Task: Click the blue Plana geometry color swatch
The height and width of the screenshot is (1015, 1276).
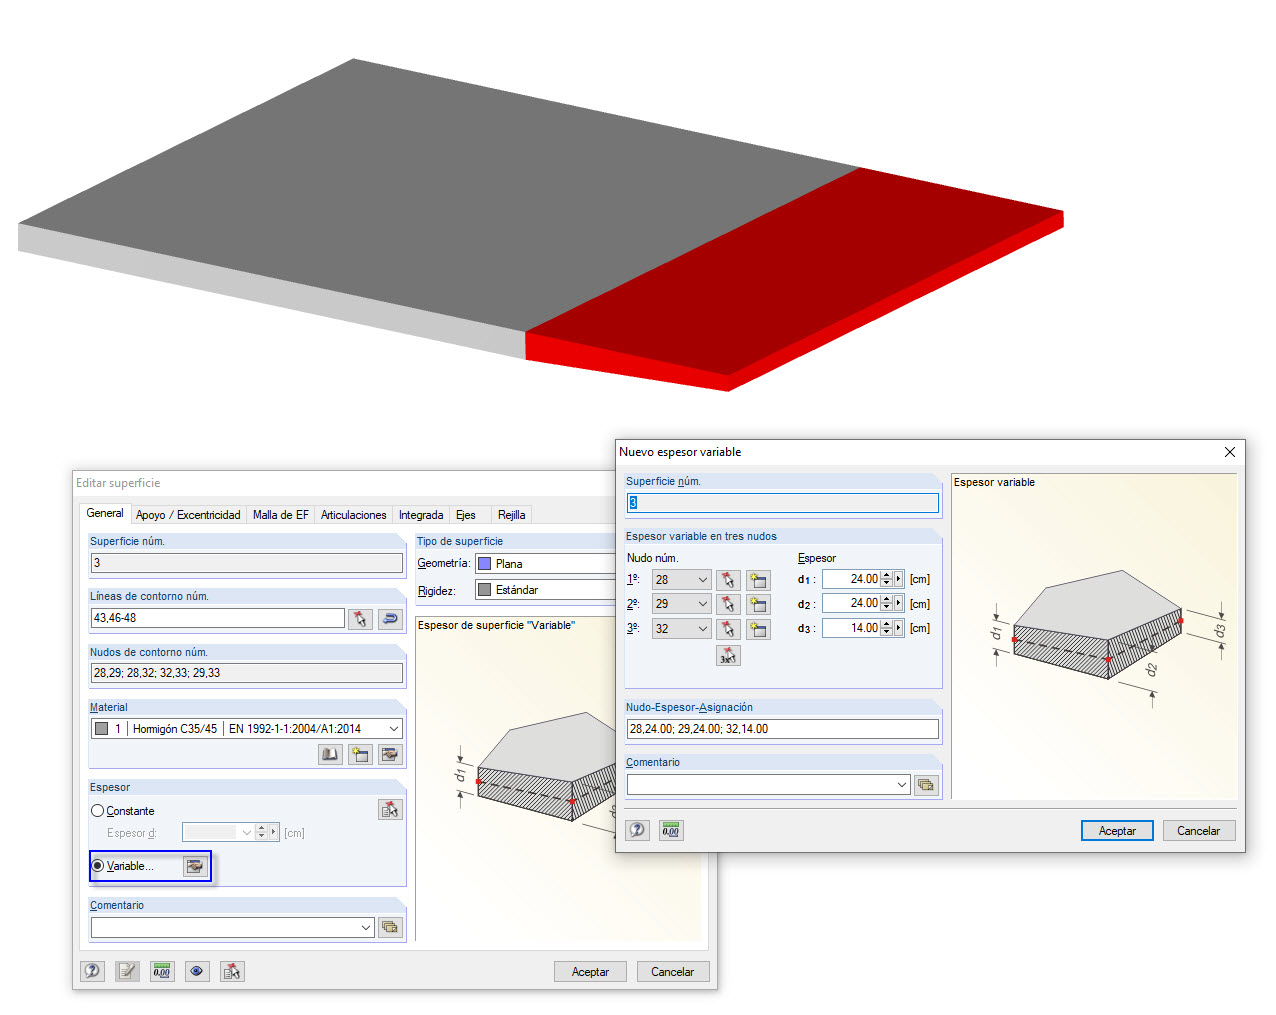Action: click(x=485, y=564)
